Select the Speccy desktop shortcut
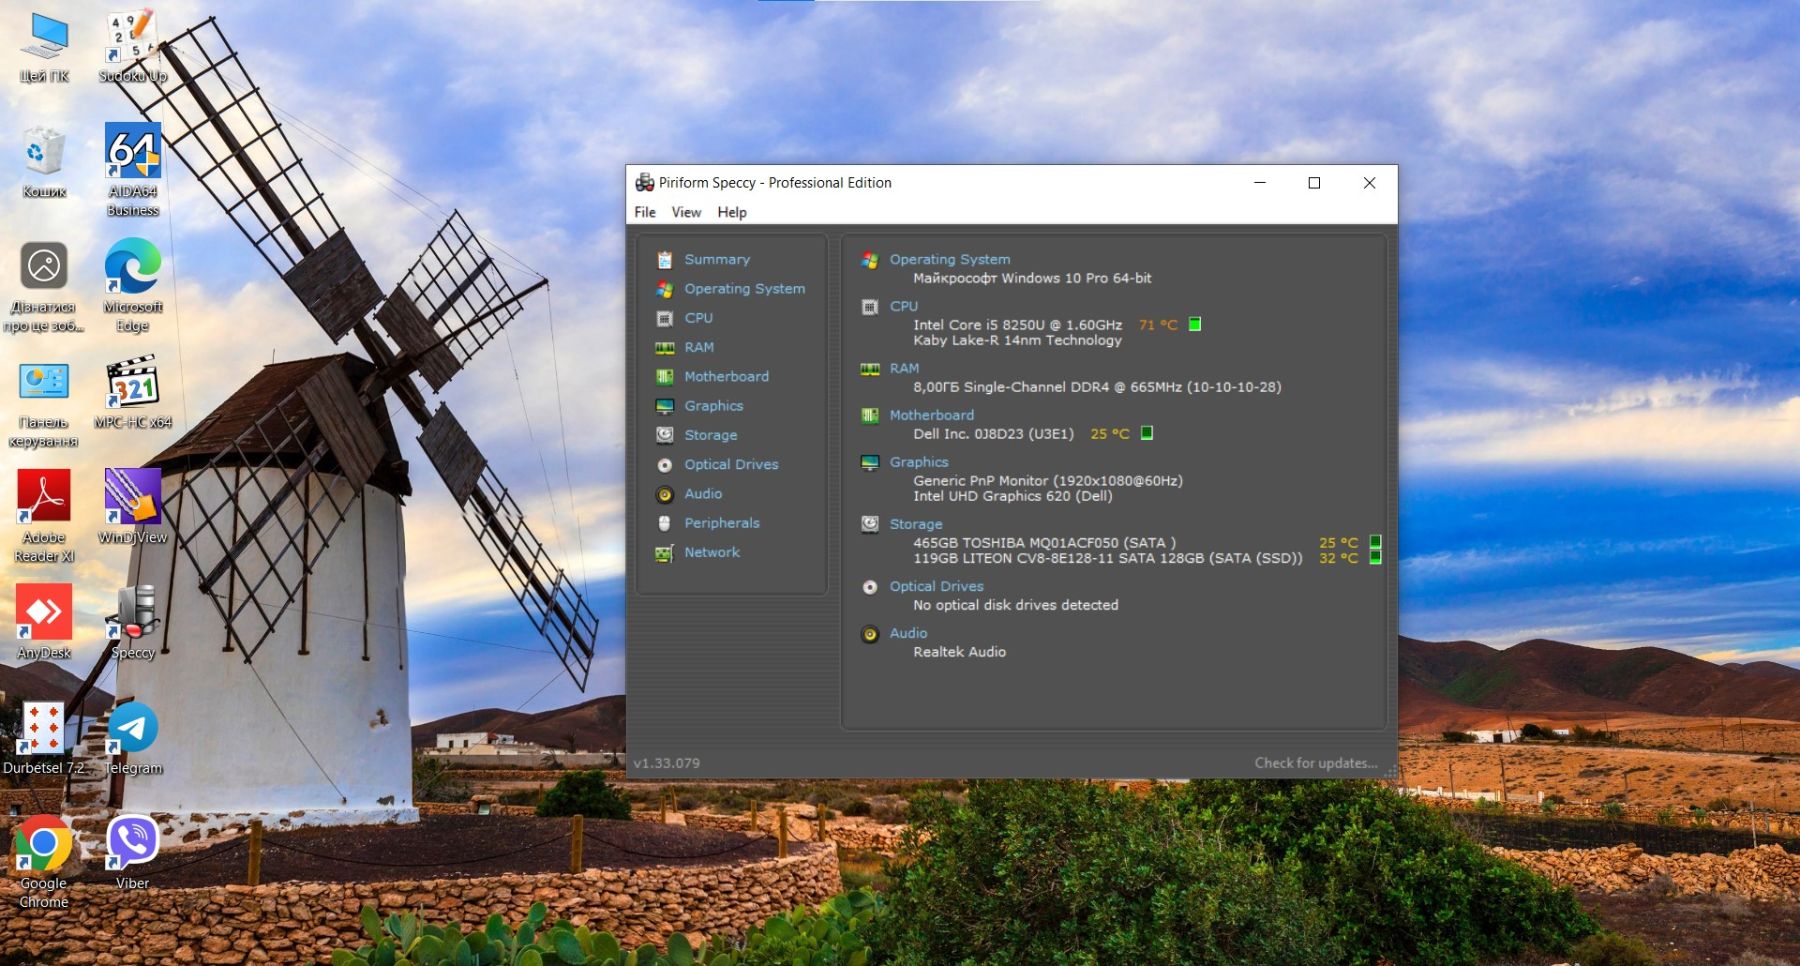1800x966 pixels. [x=133, y=623]
